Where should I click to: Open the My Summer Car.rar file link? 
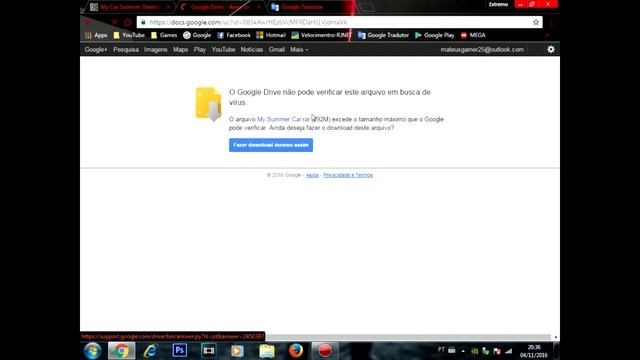(x=283, y=119)
